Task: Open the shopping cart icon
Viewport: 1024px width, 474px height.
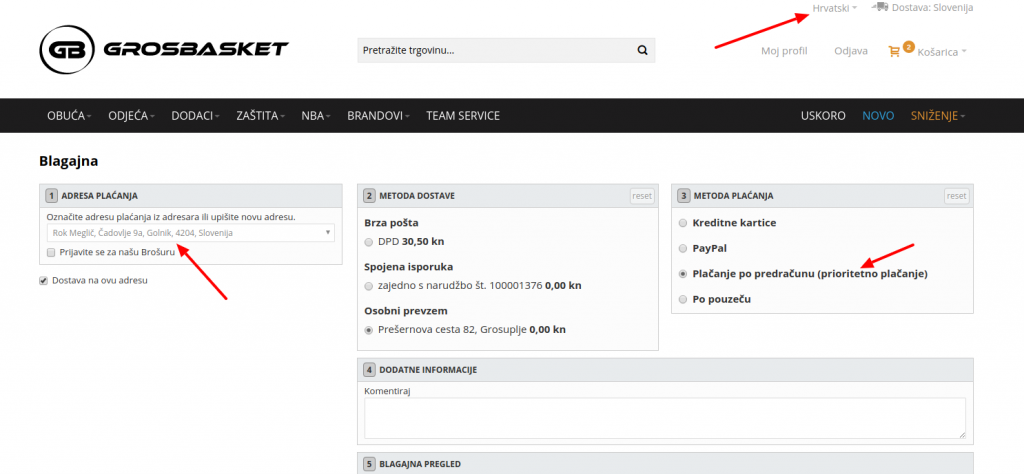Action: pyautogui.click(x=894, y=51)
